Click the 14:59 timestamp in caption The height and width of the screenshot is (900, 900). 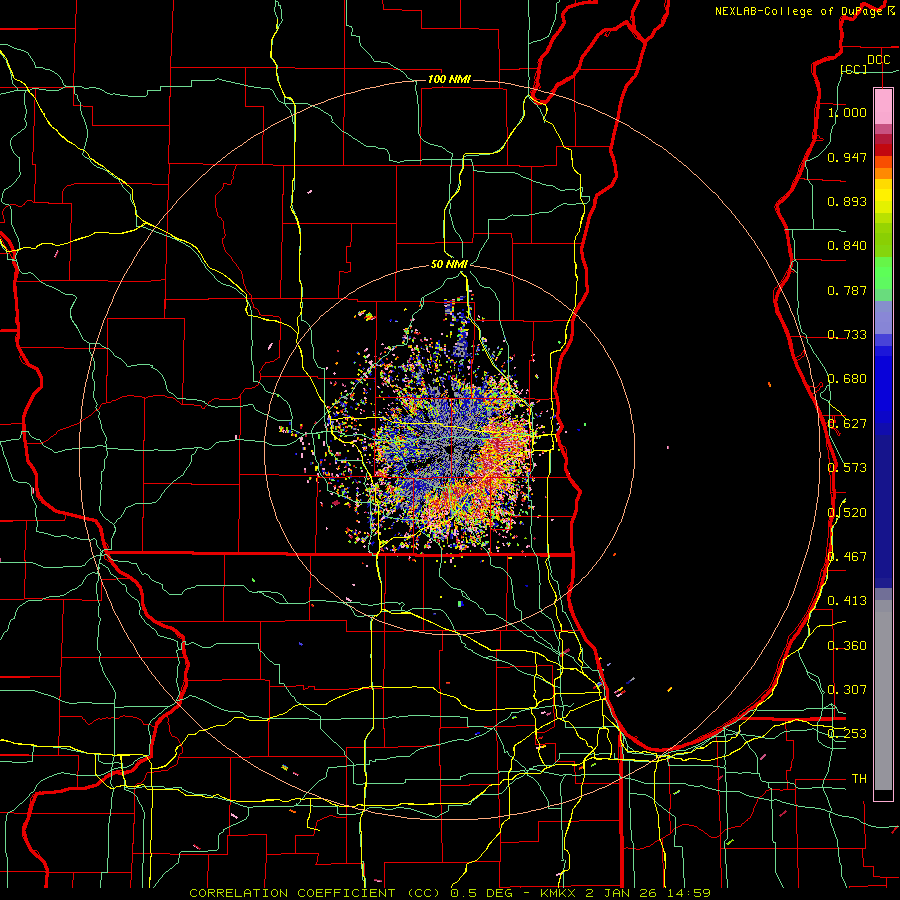click(x=687, y=893)
